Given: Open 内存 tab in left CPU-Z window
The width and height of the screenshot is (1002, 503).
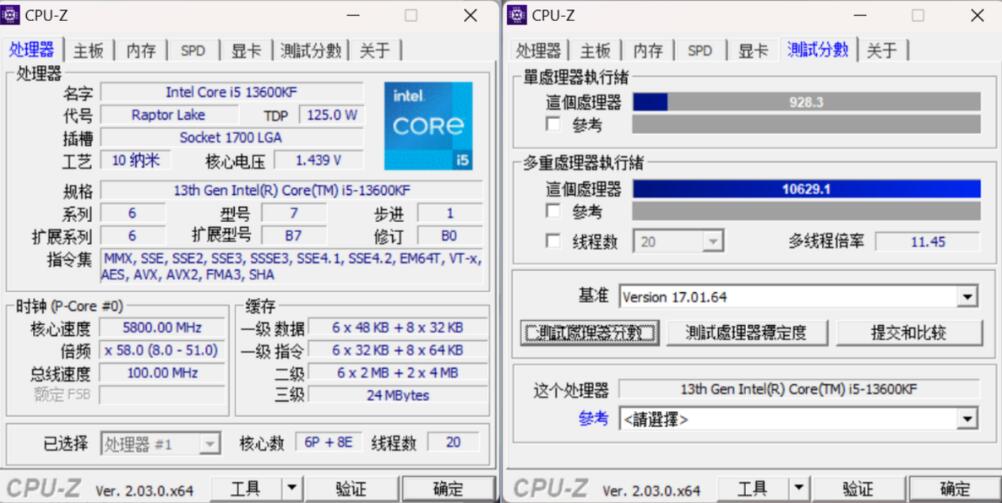Looking at the screenshot, I should 141,50.
